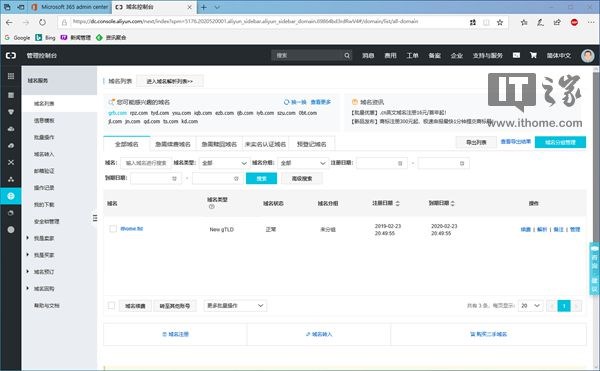
Task: Click the 管理 link in the domain row
Action: point(575,229)
